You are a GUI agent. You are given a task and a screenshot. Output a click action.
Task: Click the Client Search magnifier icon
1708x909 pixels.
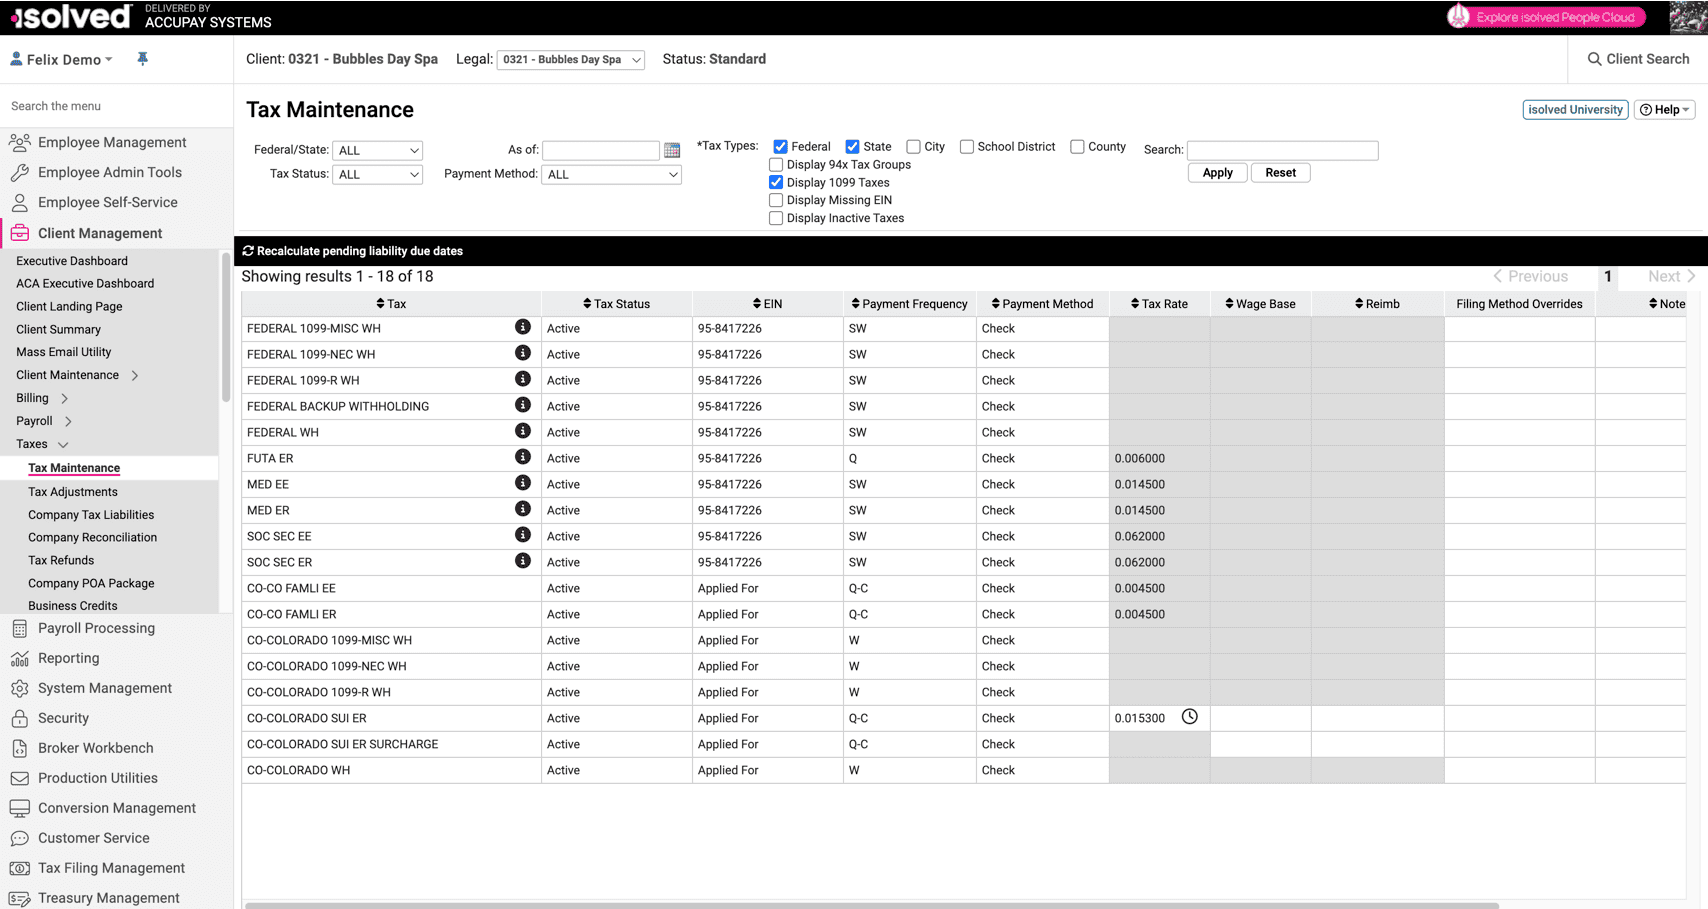coord(1595,59)
